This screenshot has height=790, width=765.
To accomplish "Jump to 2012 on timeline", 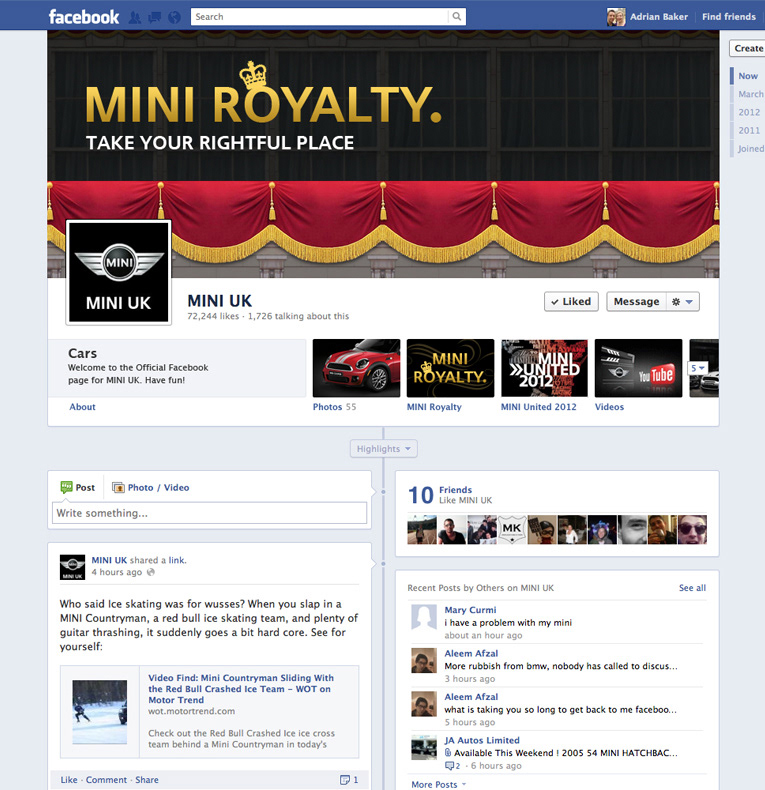I will tap(749, 112).
